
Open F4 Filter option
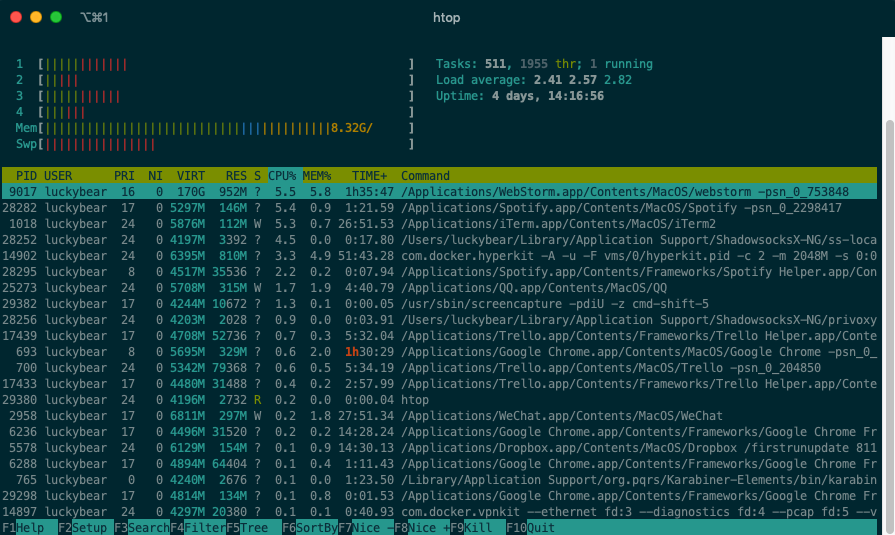tap(197, 527)
